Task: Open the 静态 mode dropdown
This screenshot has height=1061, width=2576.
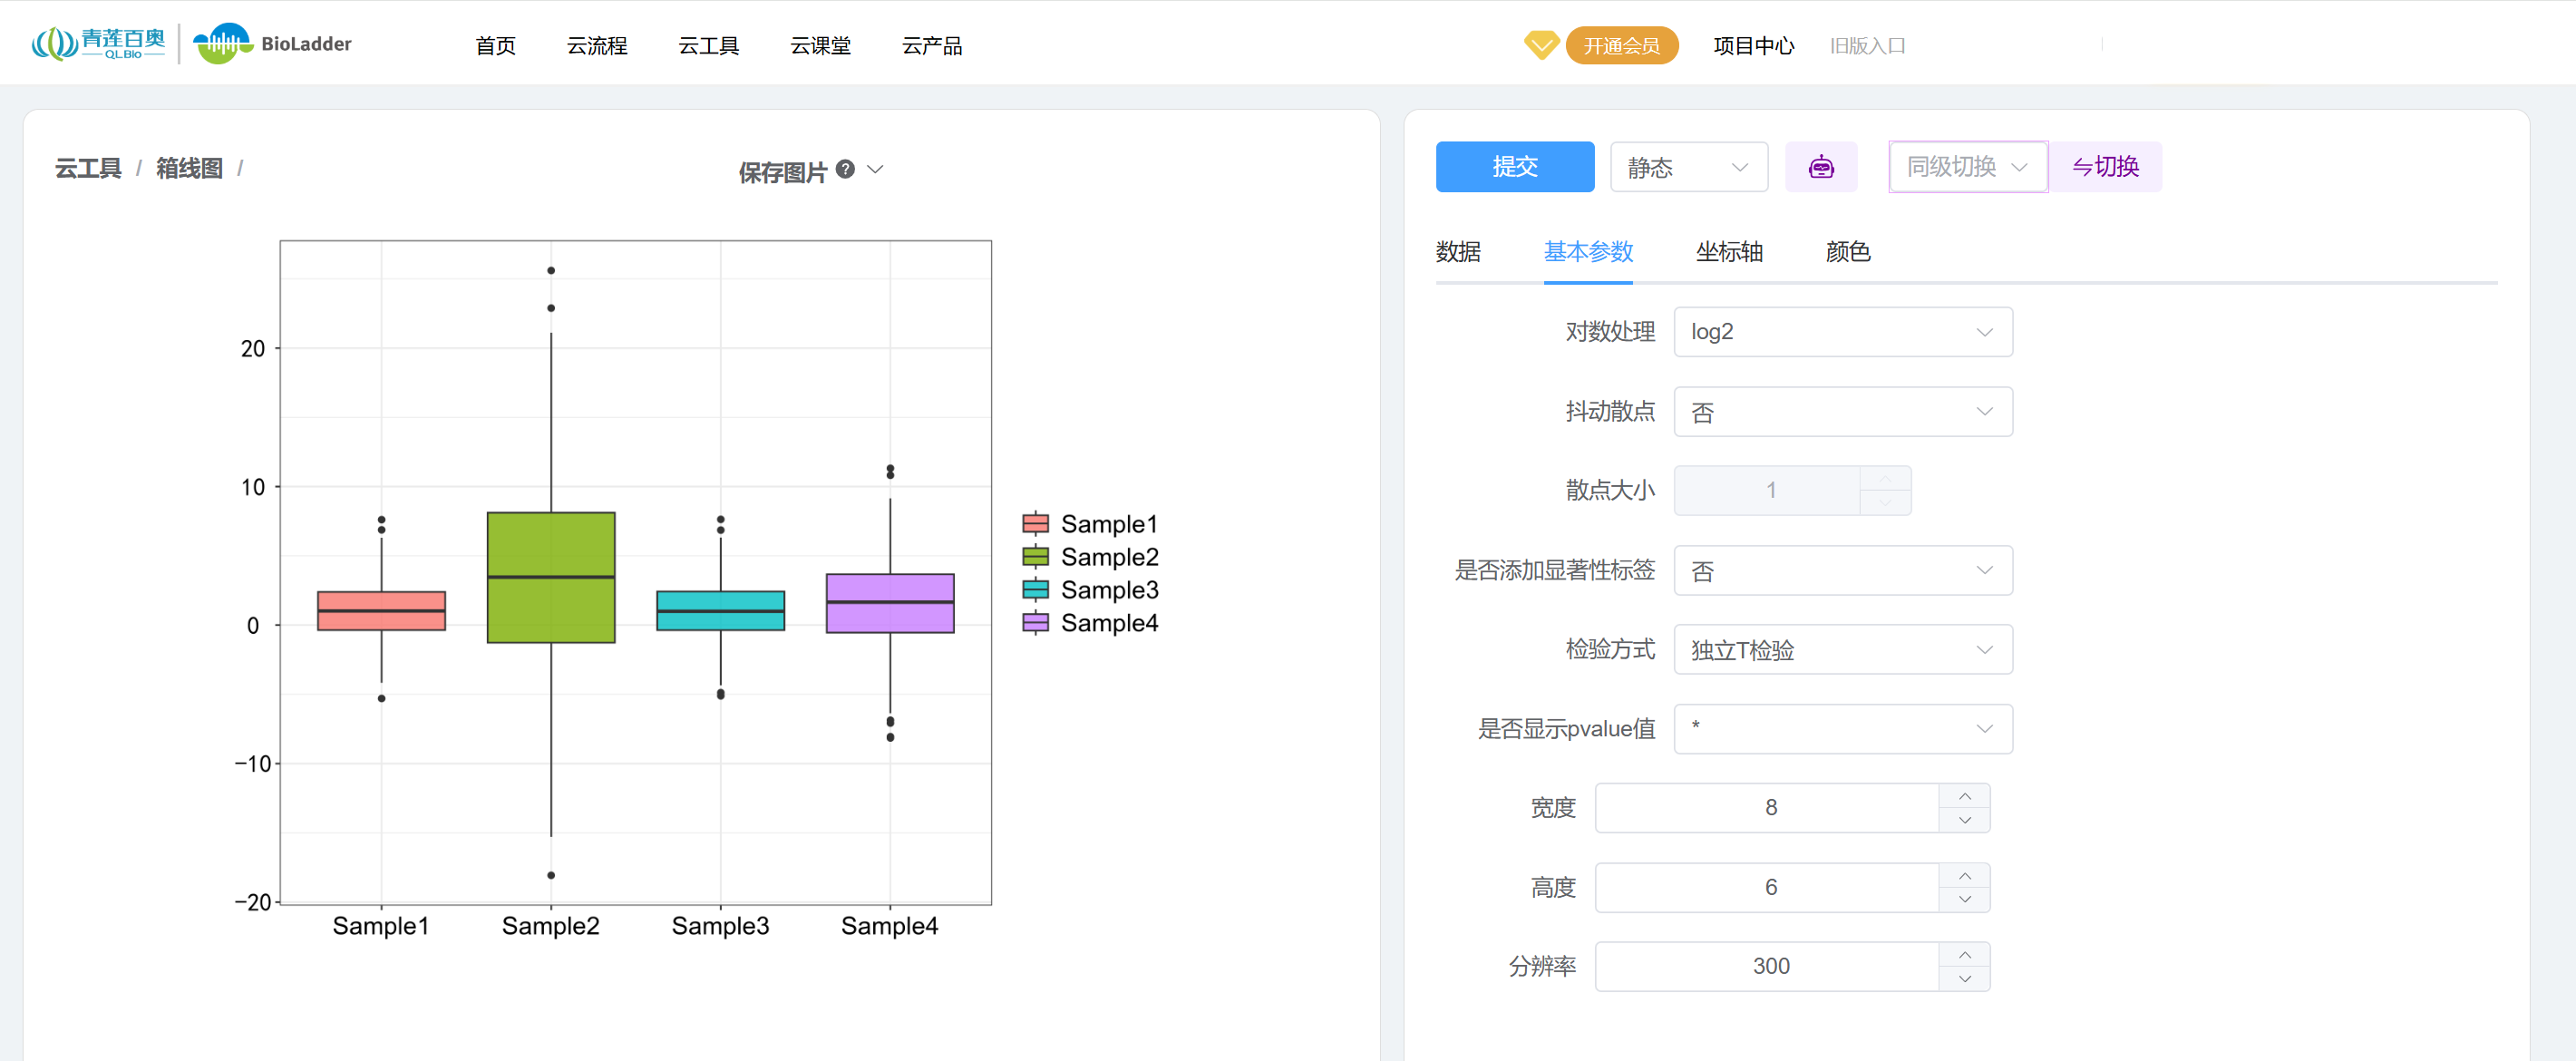Action: tap(1688, 167)
